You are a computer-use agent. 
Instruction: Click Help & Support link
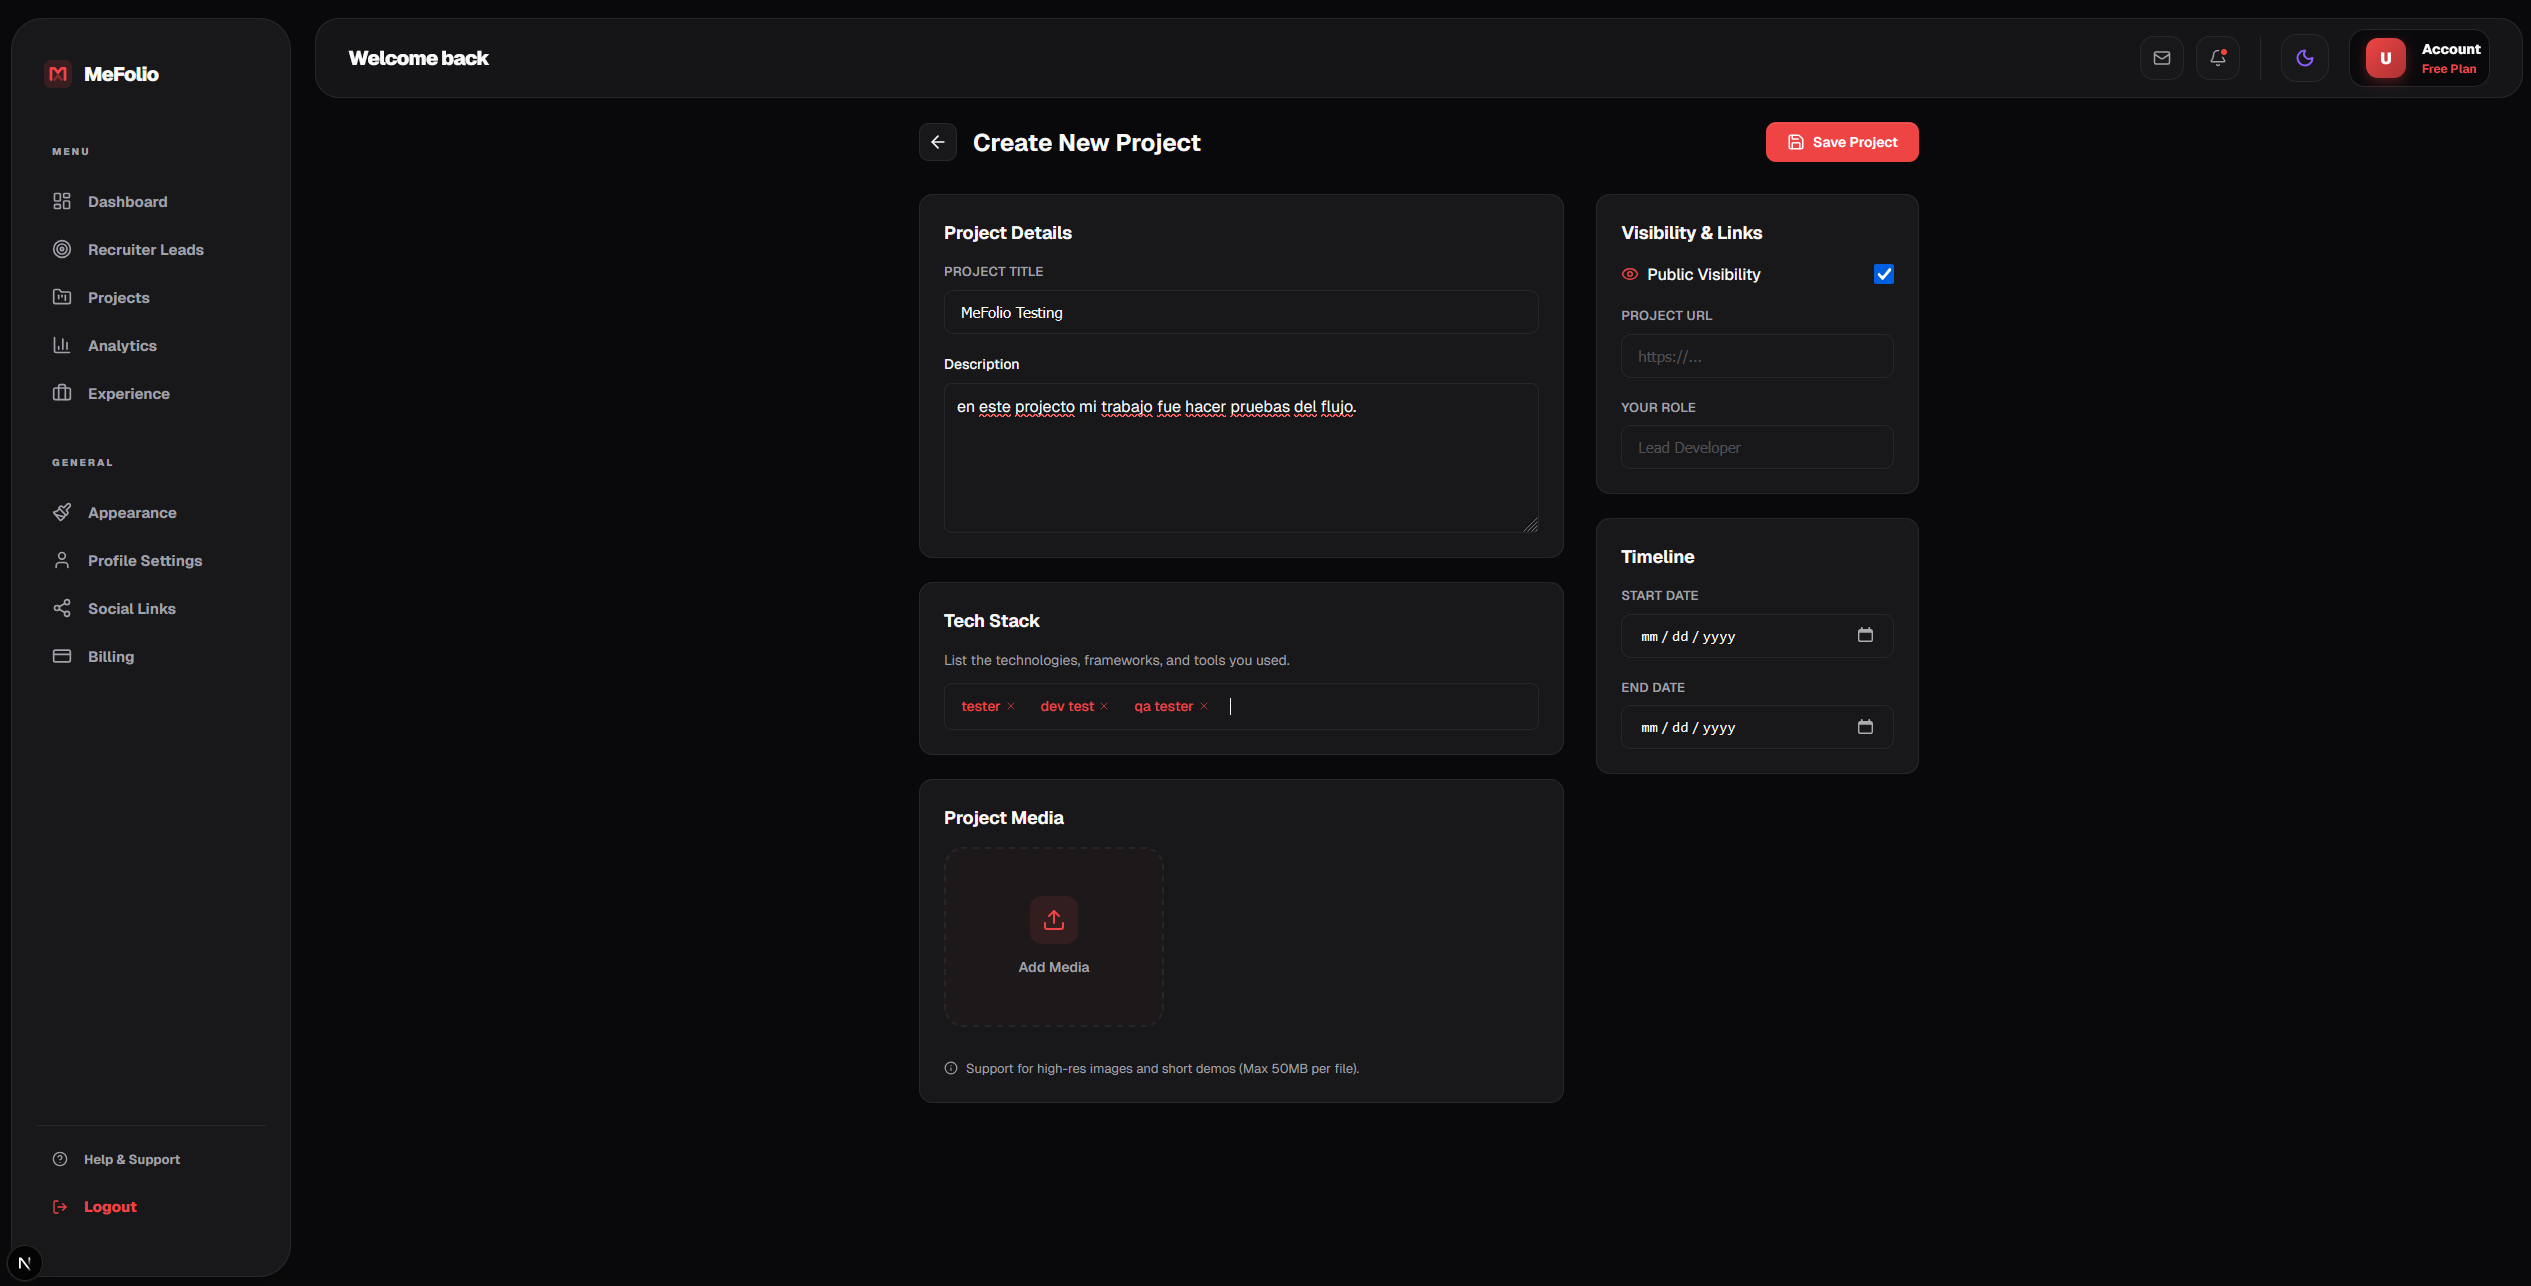click(132, 1159)
